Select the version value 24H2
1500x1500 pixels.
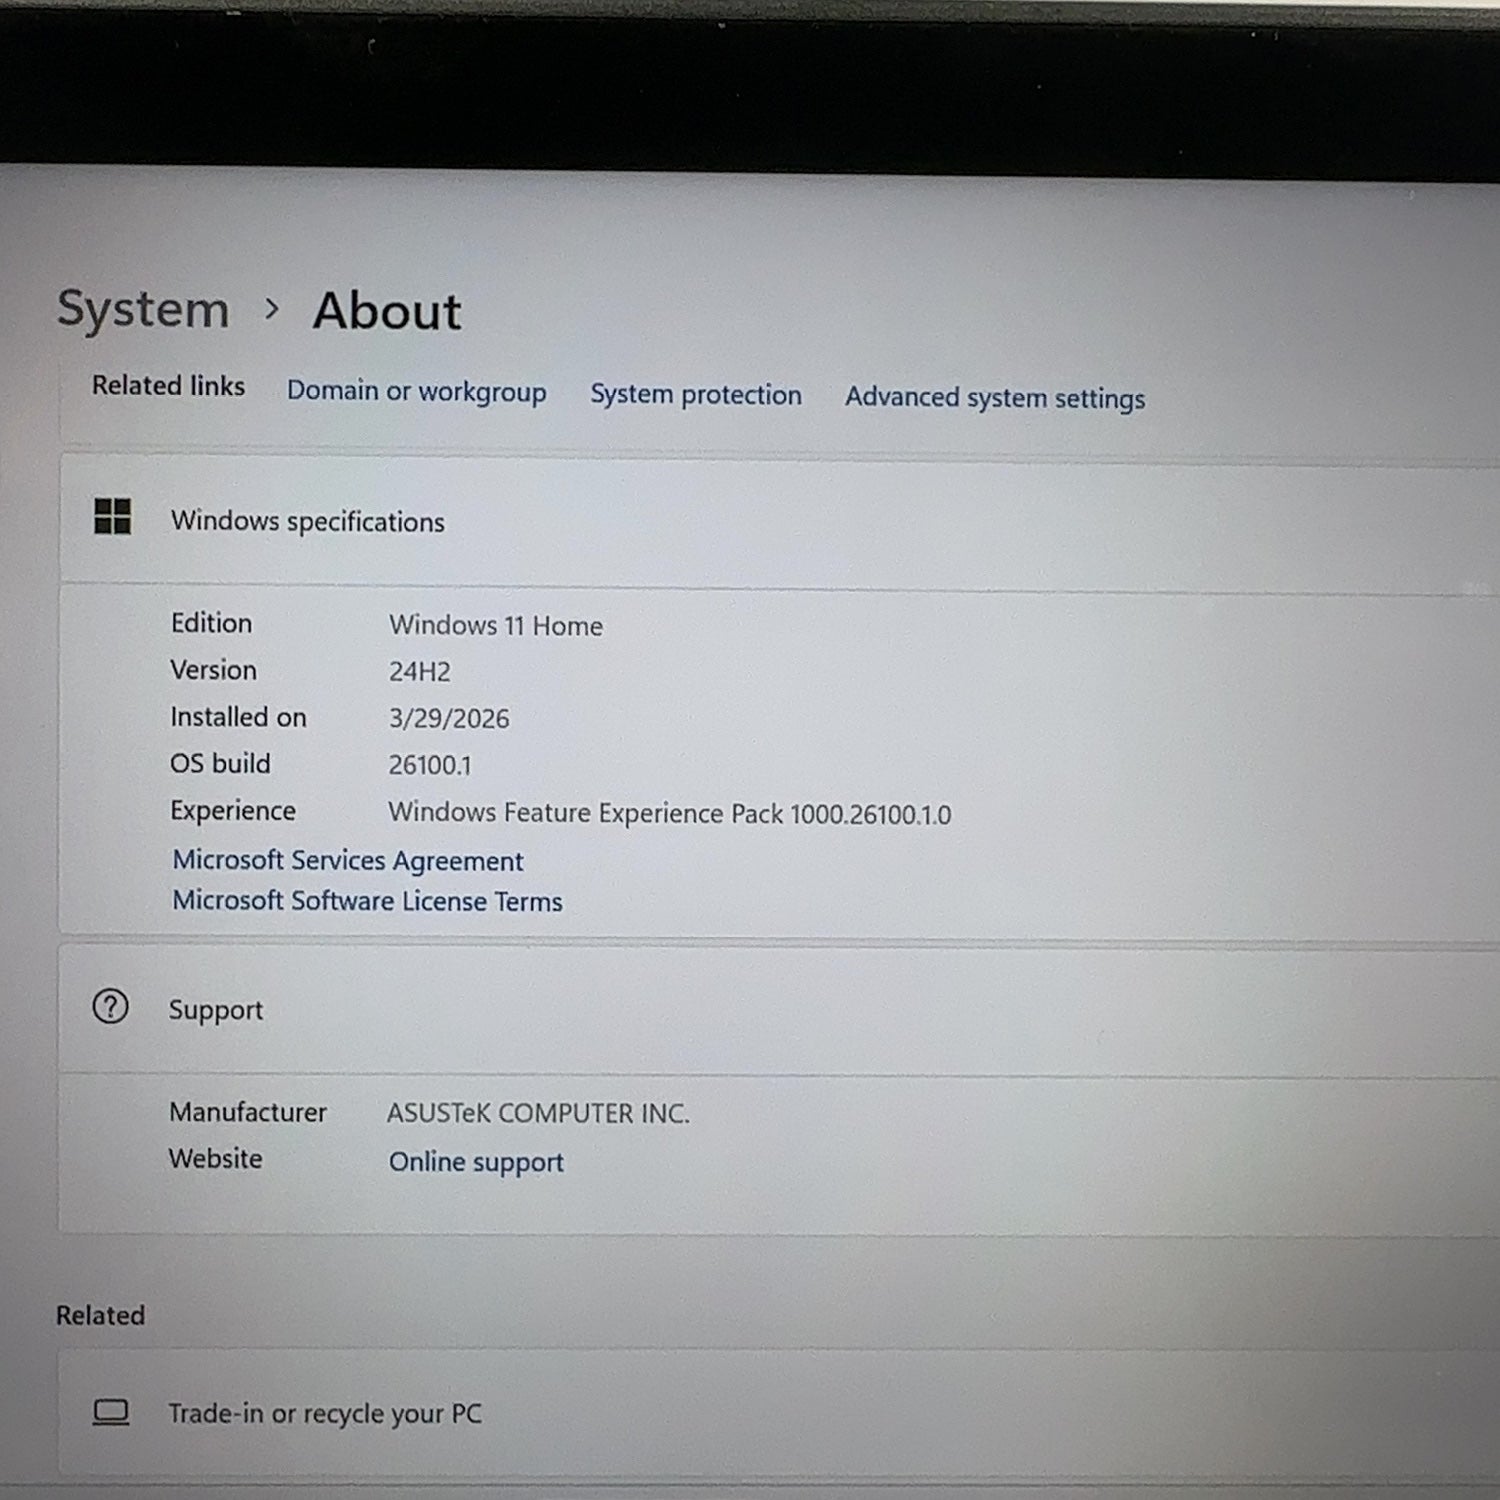point(420,671)
